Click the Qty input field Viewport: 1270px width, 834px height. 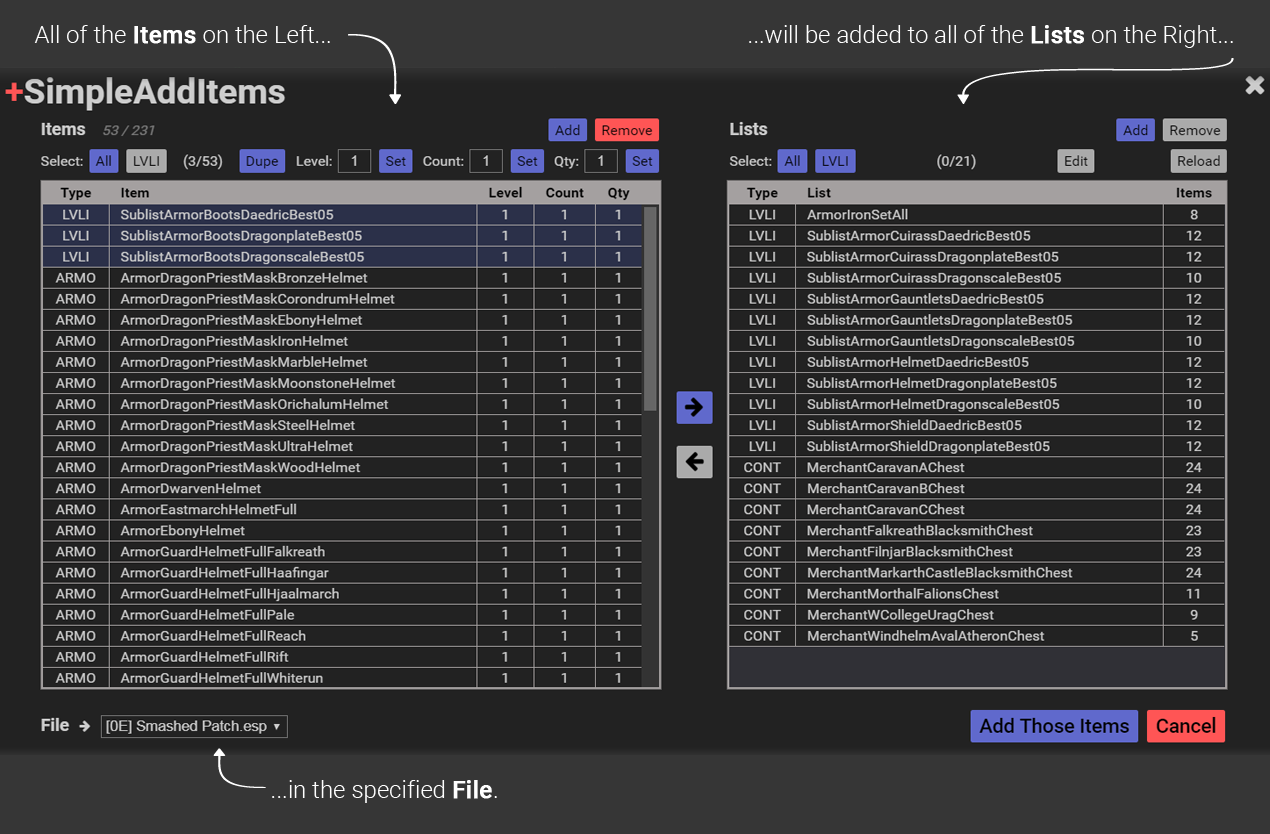pos(601,161)
